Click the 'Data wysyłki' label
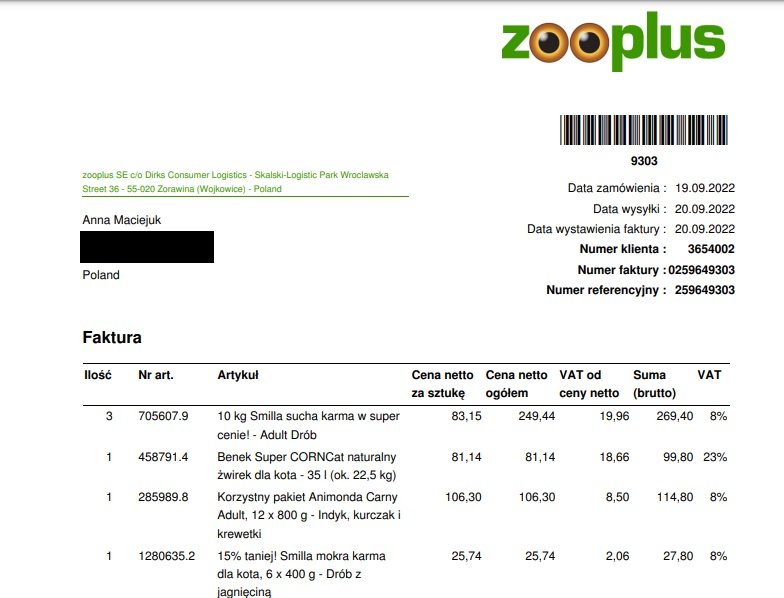The height and width of the screenshot is (598, 784). point(630,209)
